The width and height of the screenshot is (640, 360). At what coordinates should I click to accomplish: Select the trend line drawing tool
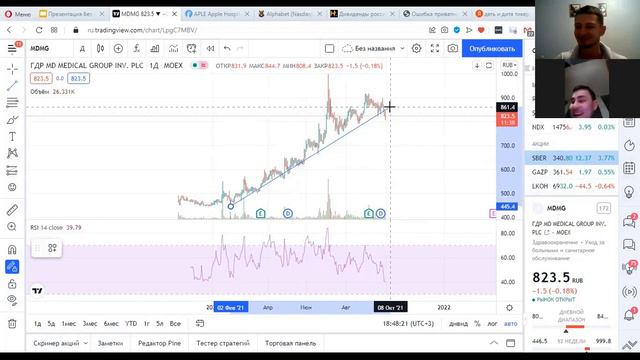[x=12, y=86]
